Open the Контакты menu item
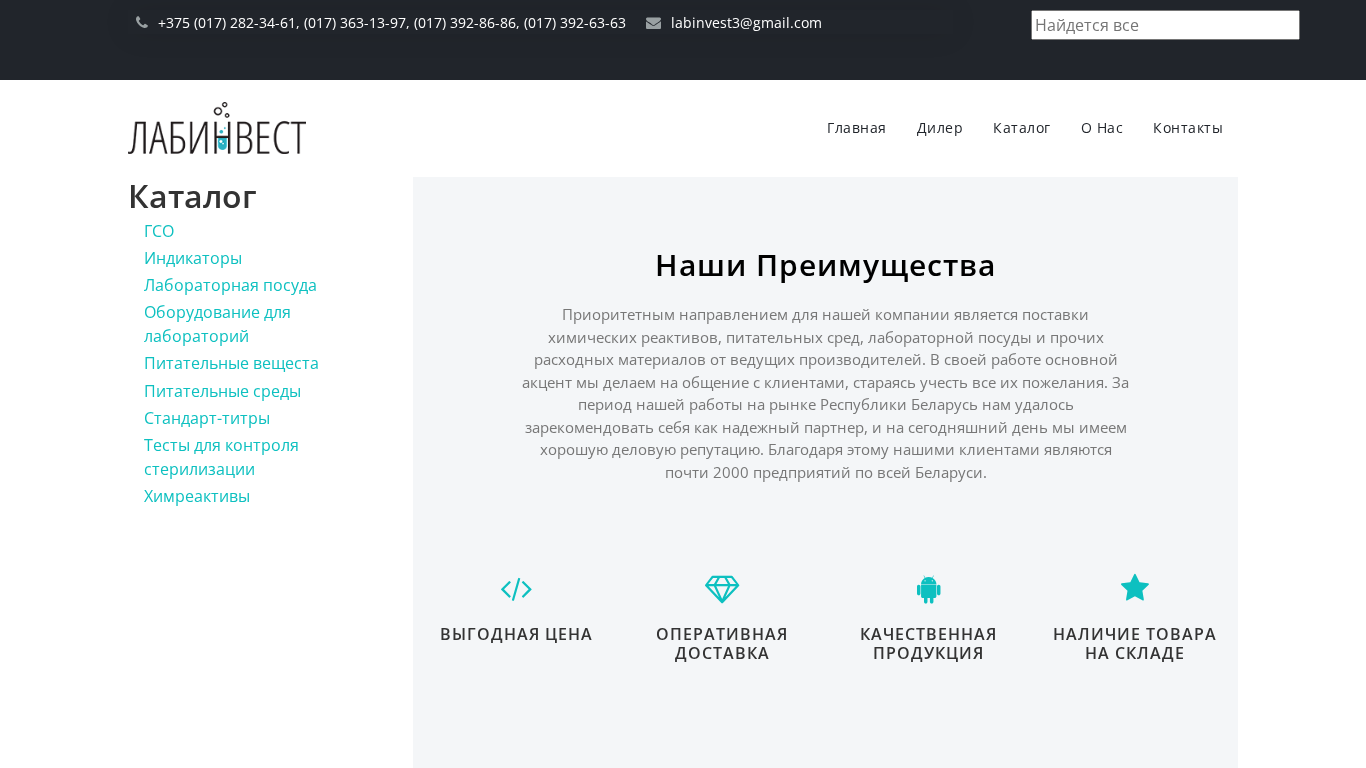1366x768 pixels. (x=1187, y=128)
